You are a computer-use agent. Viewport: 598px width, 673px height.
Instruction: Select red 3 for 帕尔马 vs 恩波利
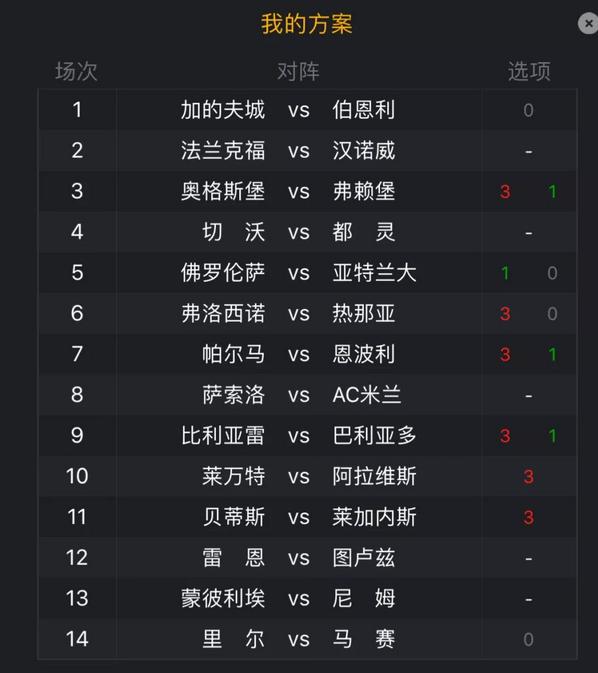505,355
